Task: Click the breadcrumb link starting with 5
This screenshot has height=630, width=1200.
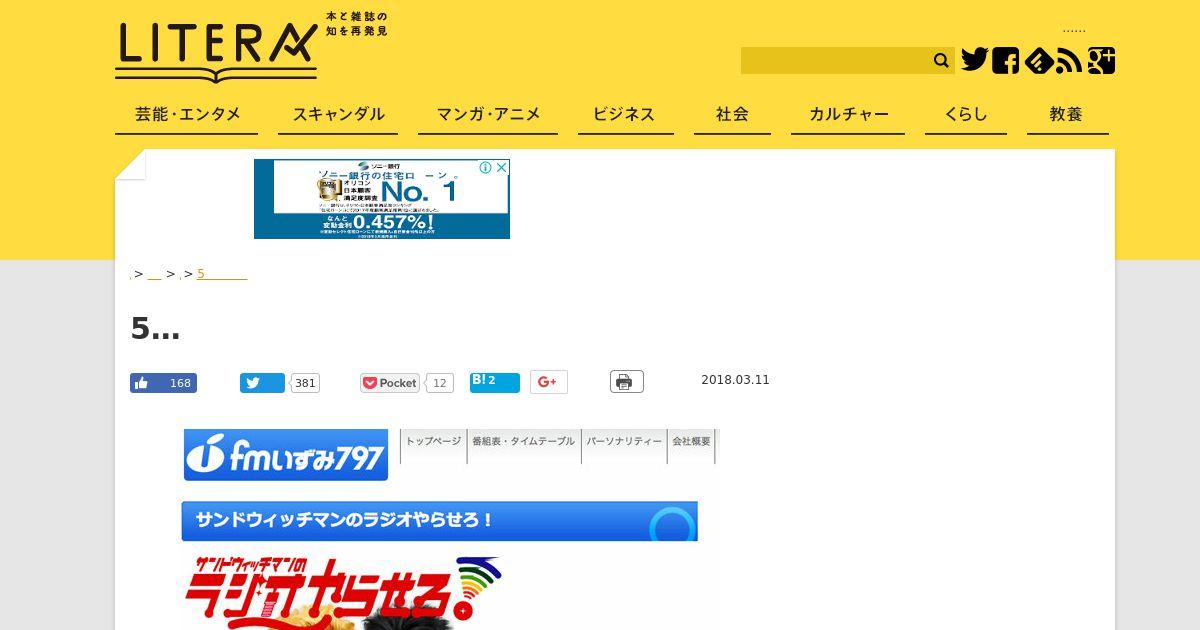Action: 222,274
